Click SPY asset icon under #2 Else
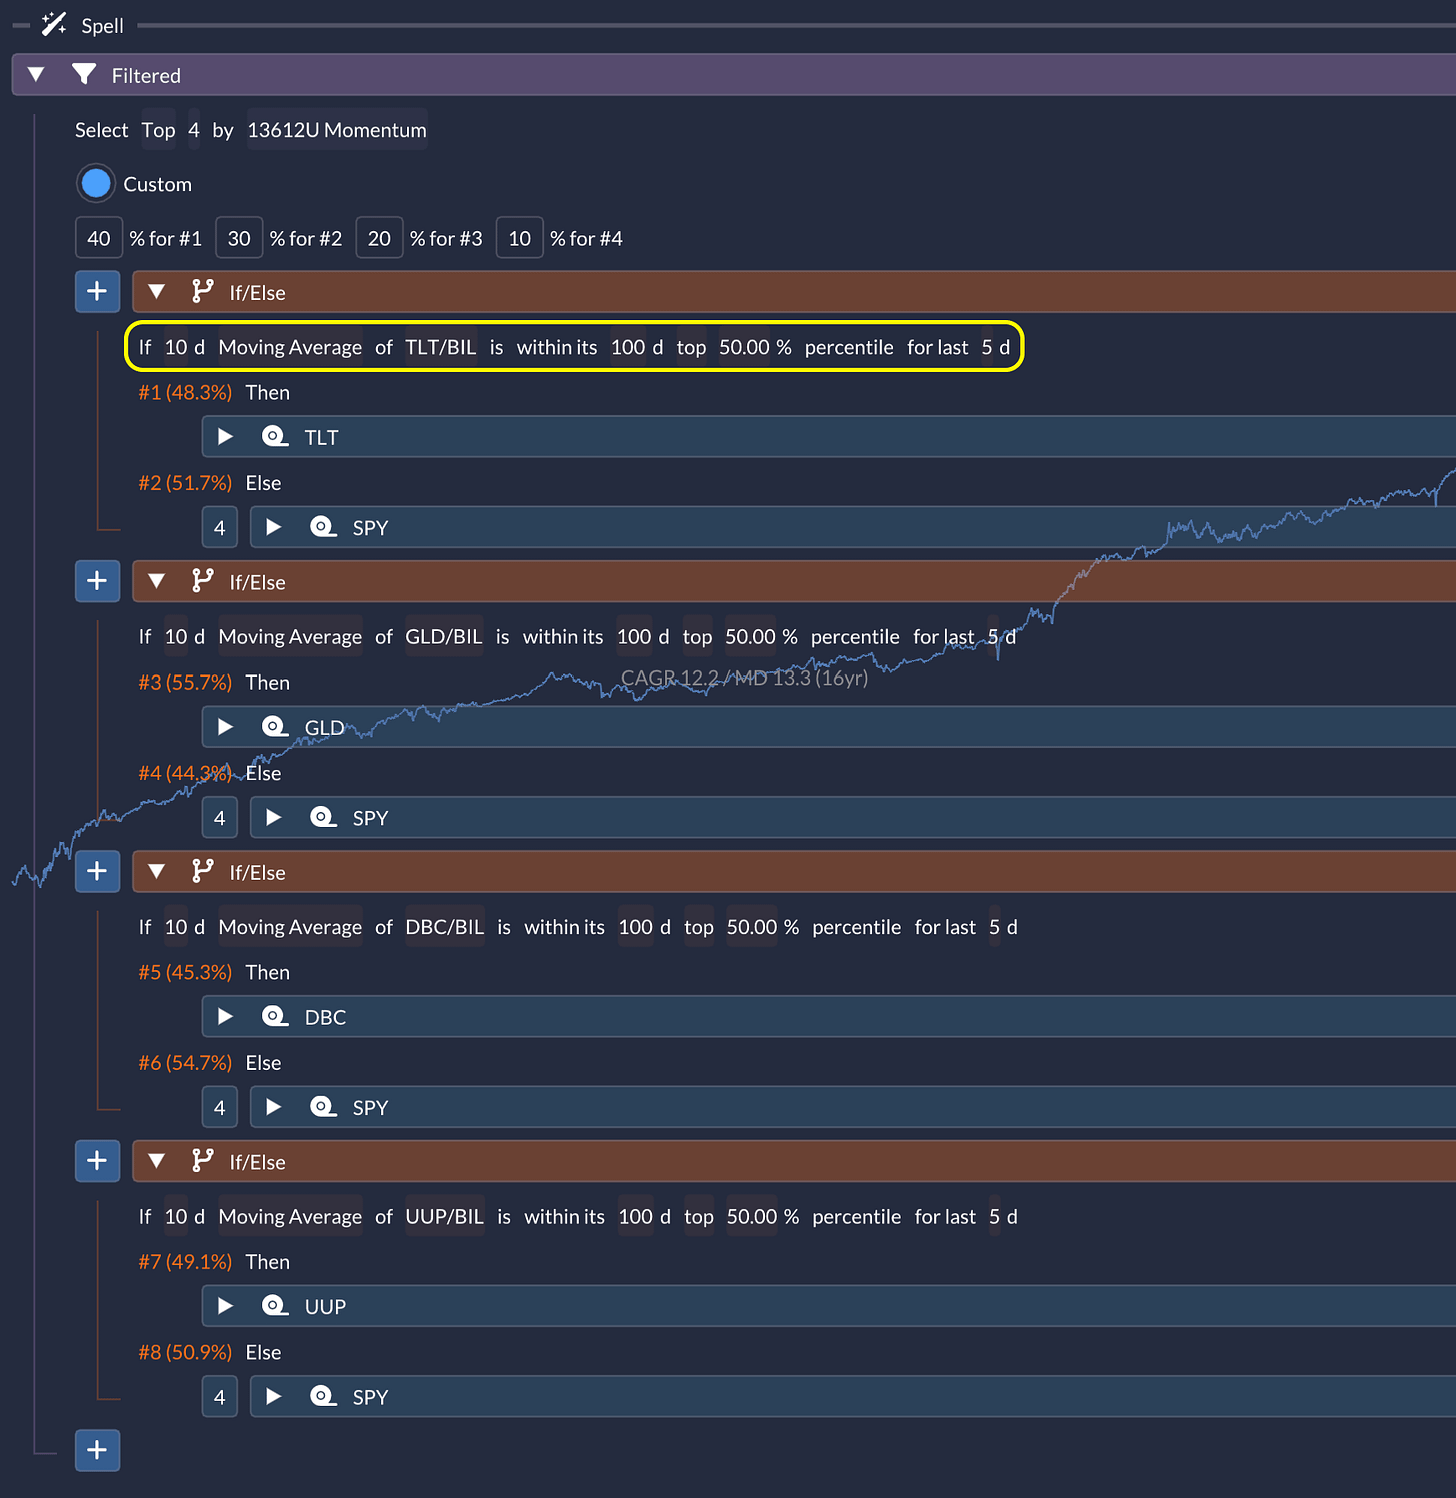 click(x=322, y=526)
